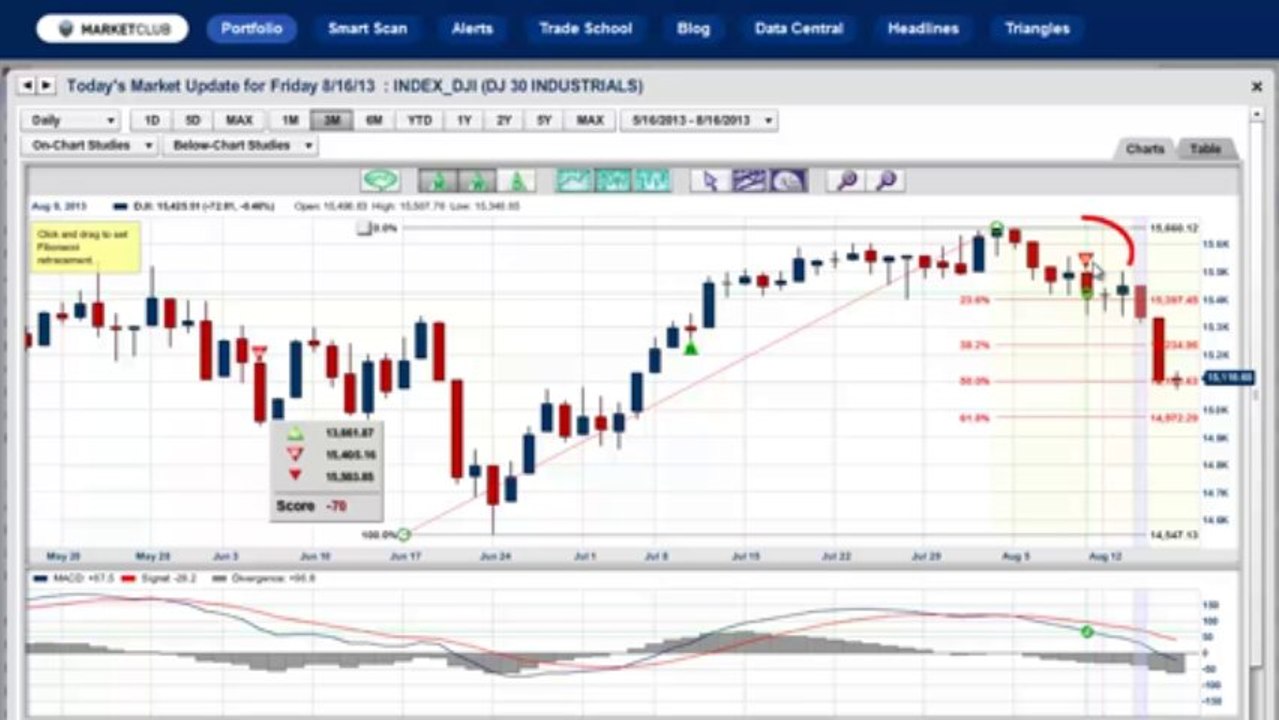
Task: Select the trendline drawing tool icon
Action: [749, 181]
